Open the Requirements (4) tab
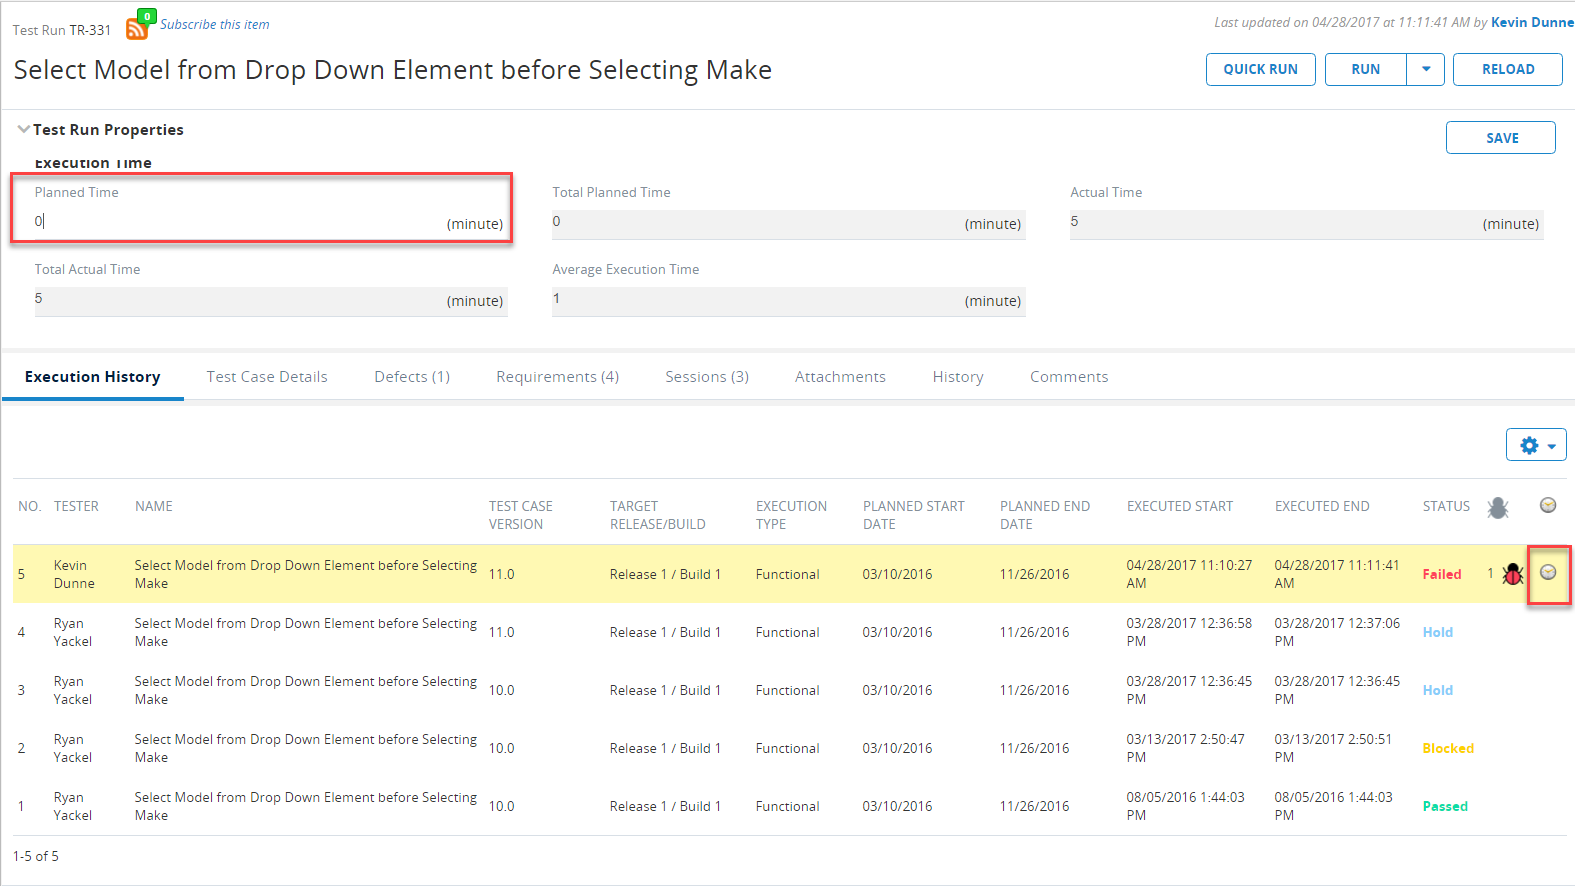Image resolution: width=1575 pixels, height=886 pixels. [x=557, y=377]
